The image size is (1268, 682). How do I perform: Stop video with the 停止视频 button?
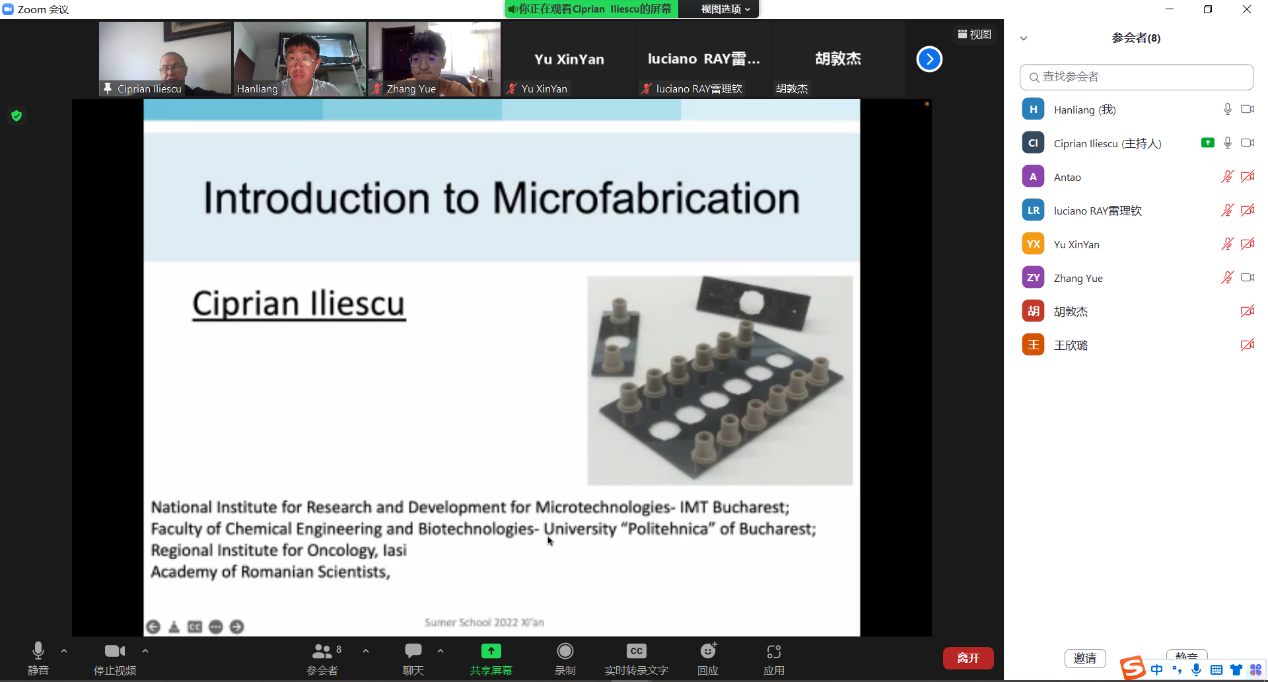[x=115, y=651]
